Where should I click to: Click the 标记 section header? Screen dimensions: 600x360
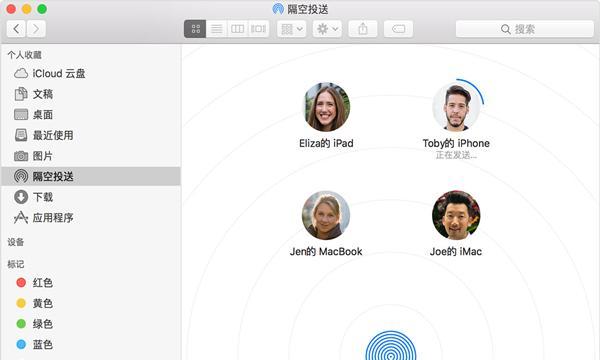pos(16,264)
